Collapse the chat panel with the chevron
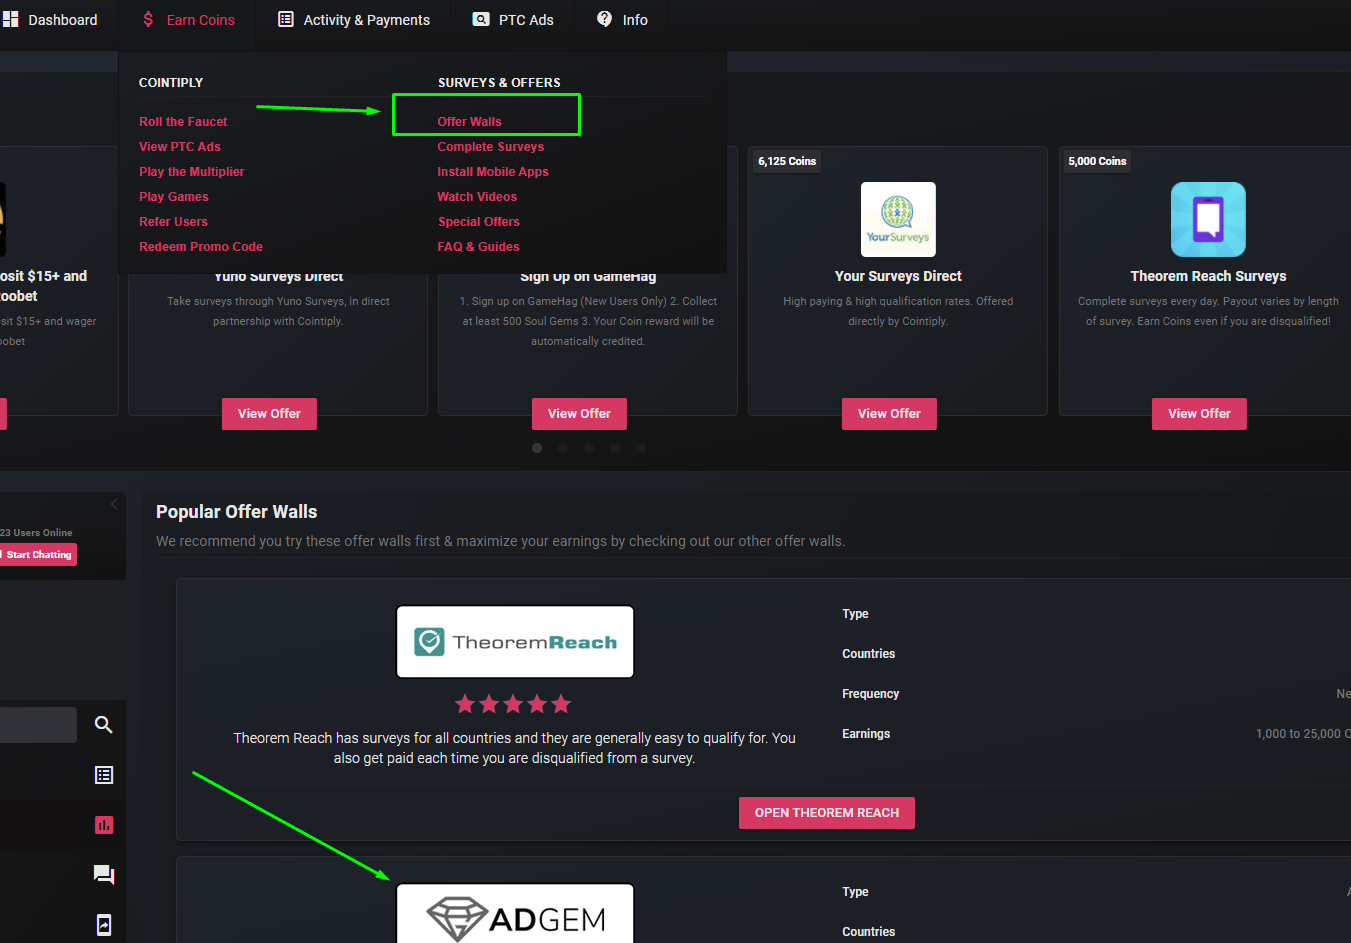 tap(114, 504)
